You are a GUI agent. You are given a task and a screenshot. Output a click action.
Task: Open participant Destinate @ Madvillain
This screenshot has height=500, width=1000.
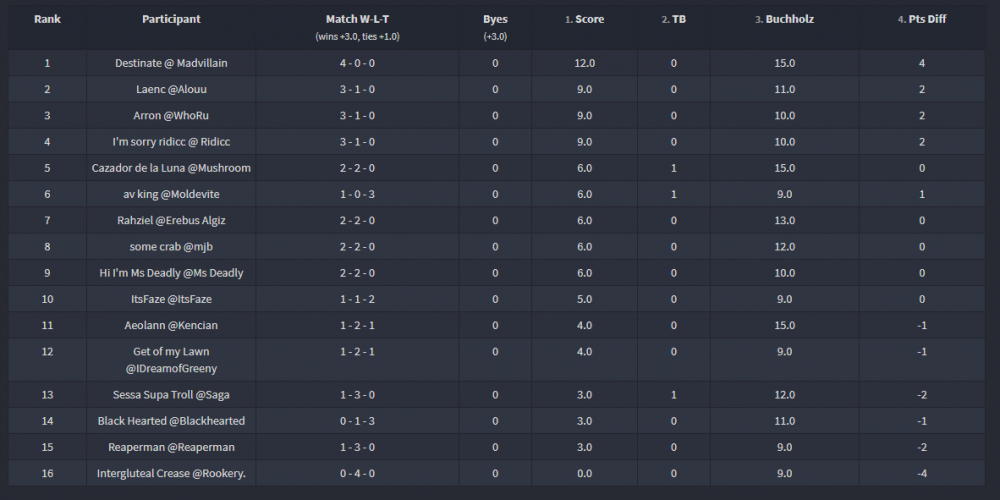pos(171,63)
